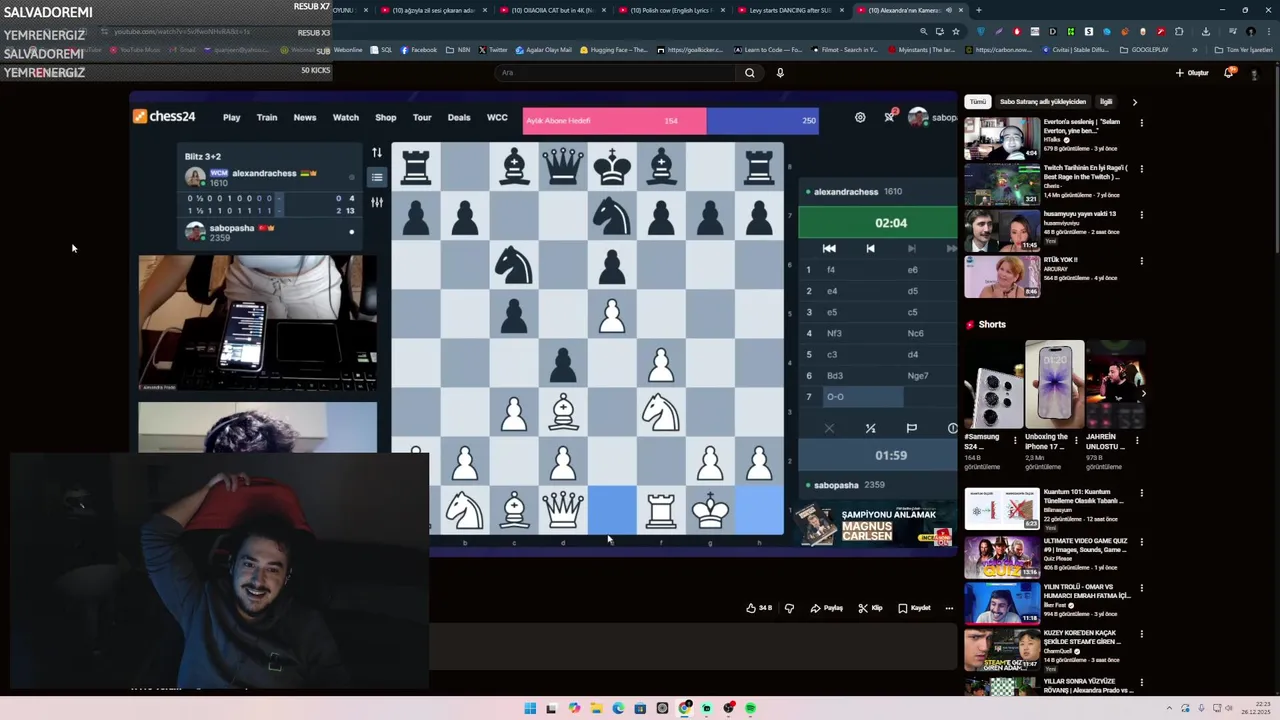The height and width of the screenshot is (720, 1280).
Task: Save the video with Kaydet
Action: [x=914, y=608]
